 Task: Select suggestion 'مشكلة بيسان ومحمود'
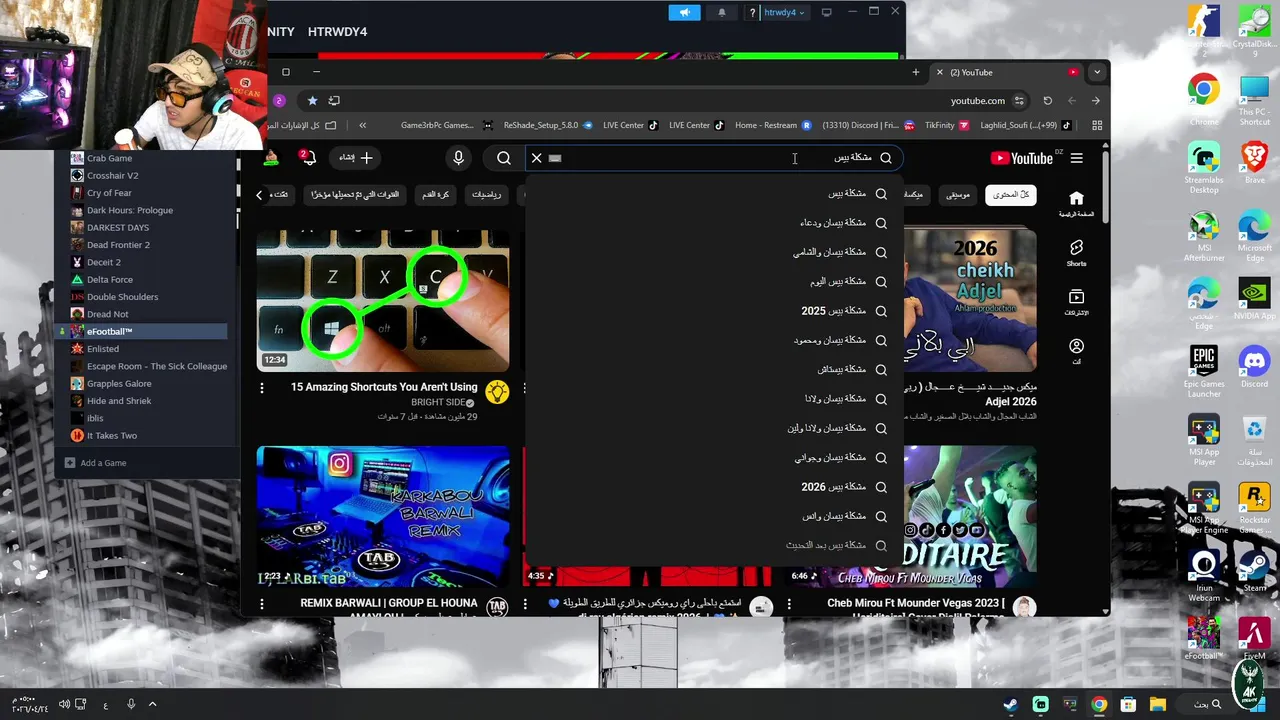point(714,340)
